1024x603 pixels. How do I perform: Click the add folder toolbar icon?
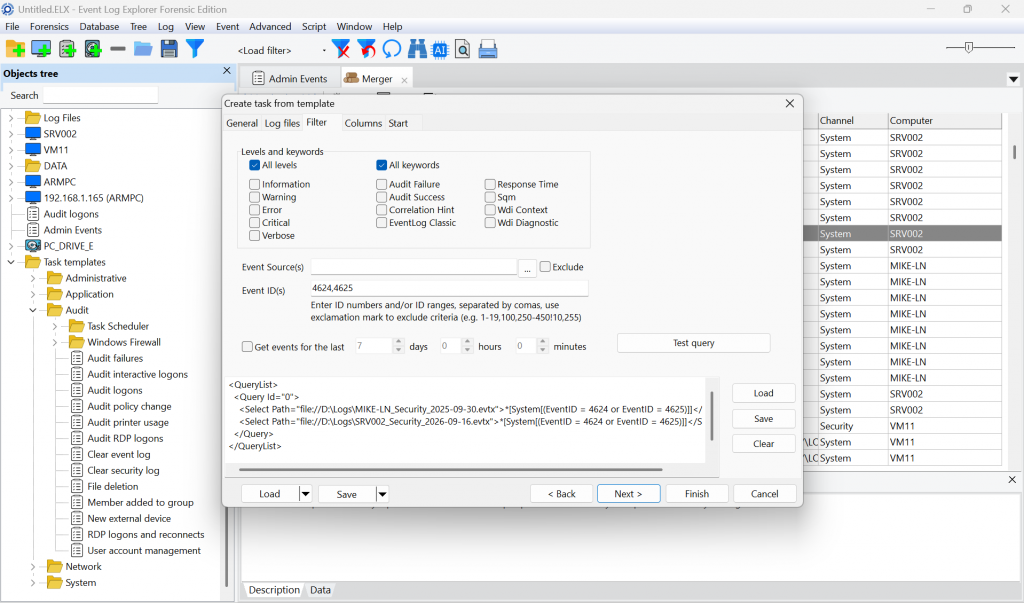(x=15, y=49)
